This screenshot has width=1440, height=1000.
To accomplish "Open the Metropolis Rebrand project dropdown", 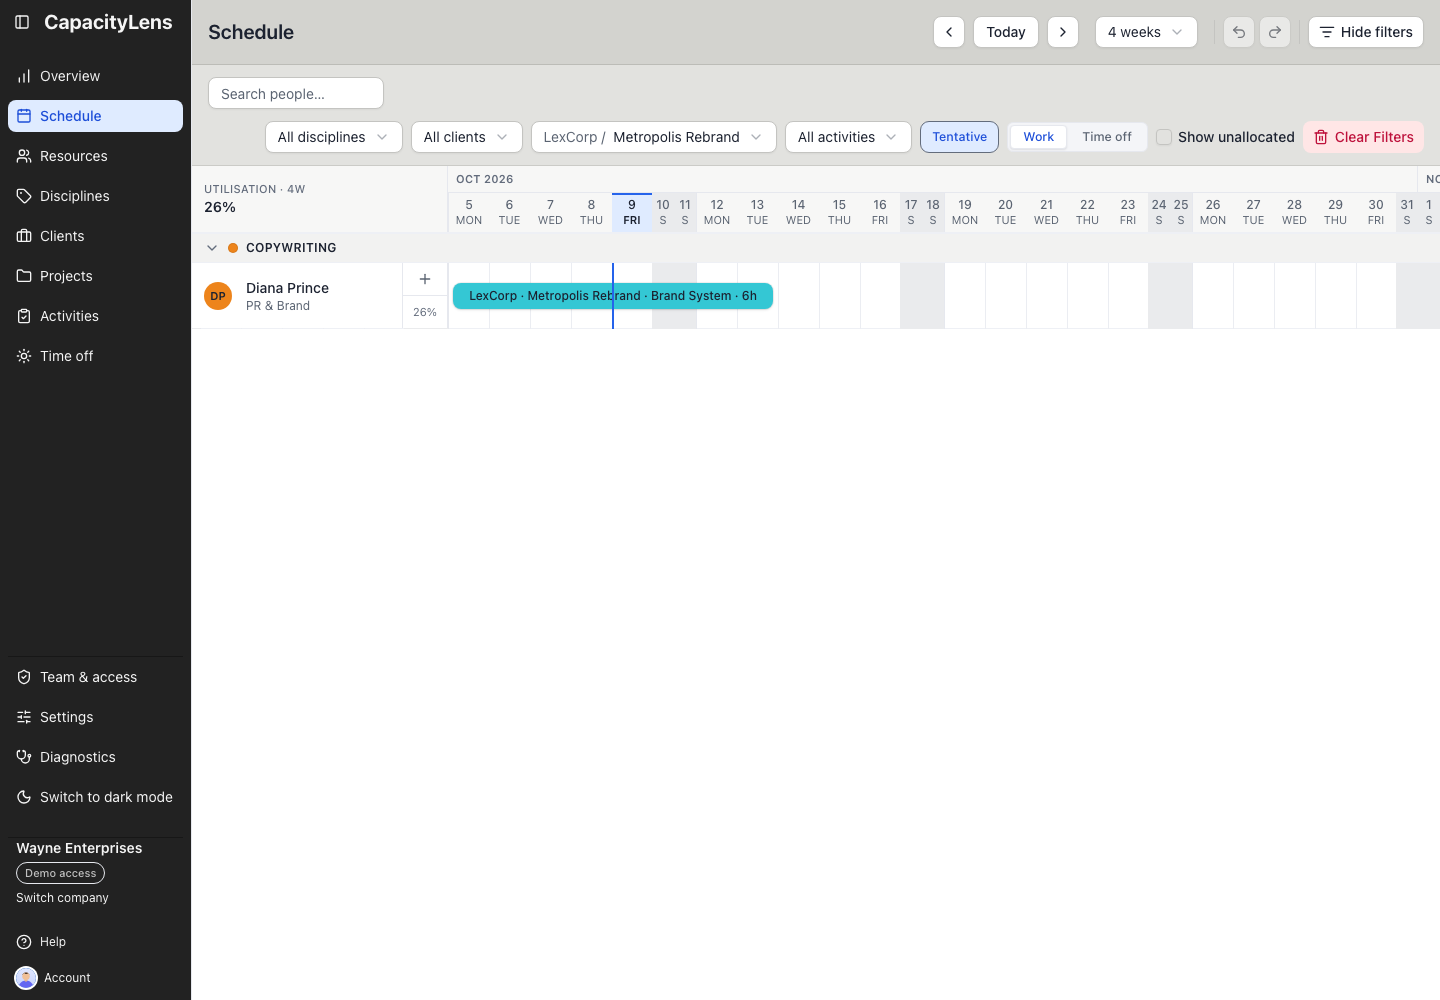I will click(654, 137).
